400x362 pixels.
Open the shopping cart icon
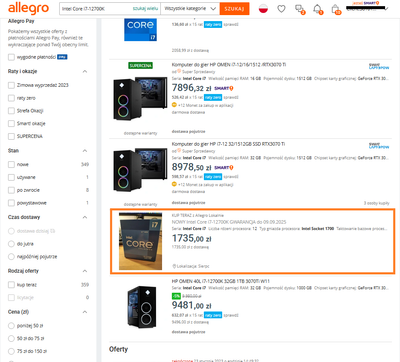336,9
